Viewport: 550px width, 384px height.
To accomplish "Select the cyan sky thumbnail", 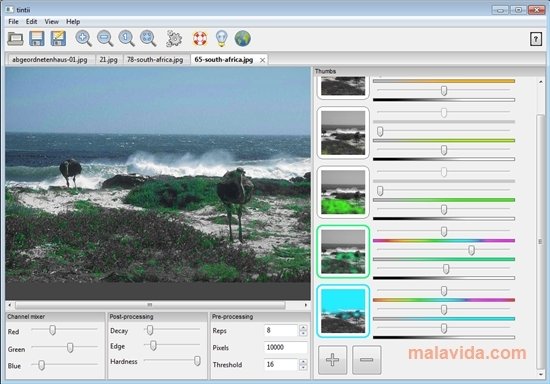I will pos(343,311).
